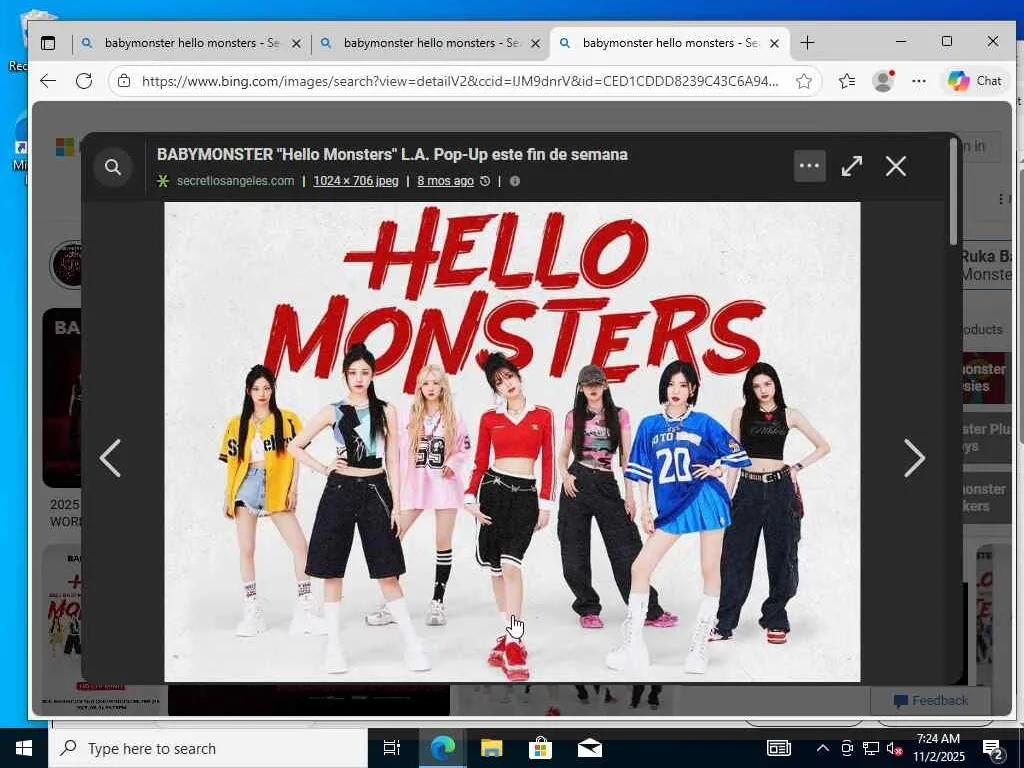Open News and interests taskbar icon
The image size is (1024, 768).
(778, 748)
